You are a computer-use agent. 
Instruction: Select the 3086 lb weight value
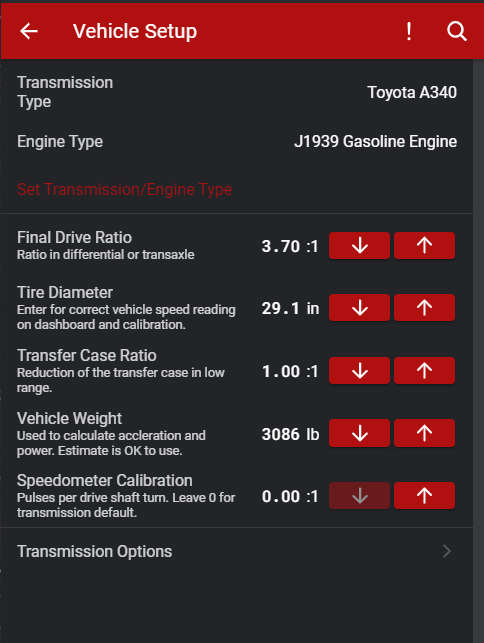pyautogui.click(x=290, y=434)
